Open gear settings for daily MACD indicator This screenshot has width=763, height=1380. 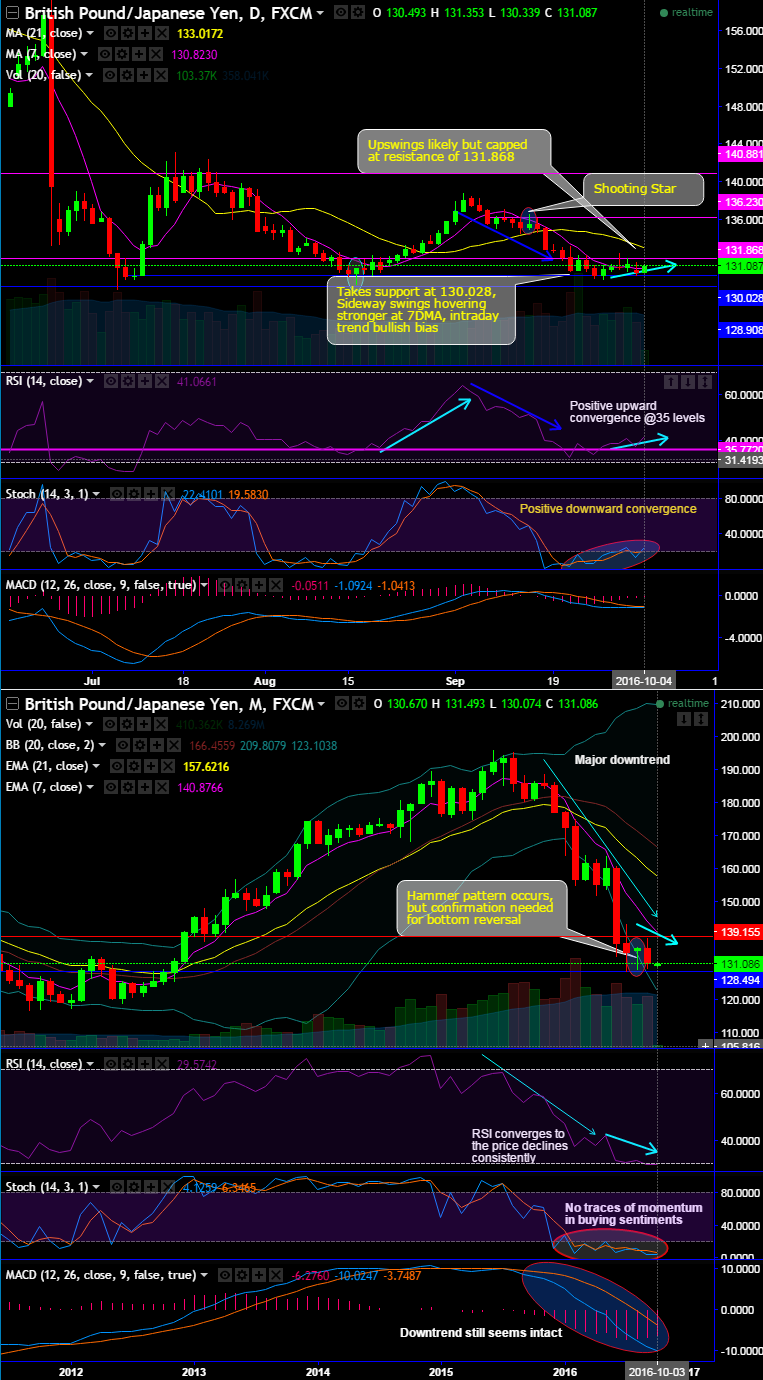point(242,586)
